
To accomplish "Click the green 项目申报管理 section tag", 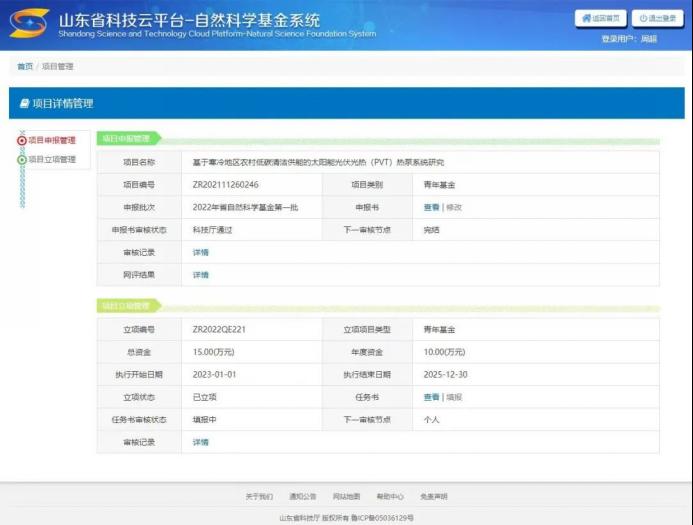I will [x=126, y=139].
